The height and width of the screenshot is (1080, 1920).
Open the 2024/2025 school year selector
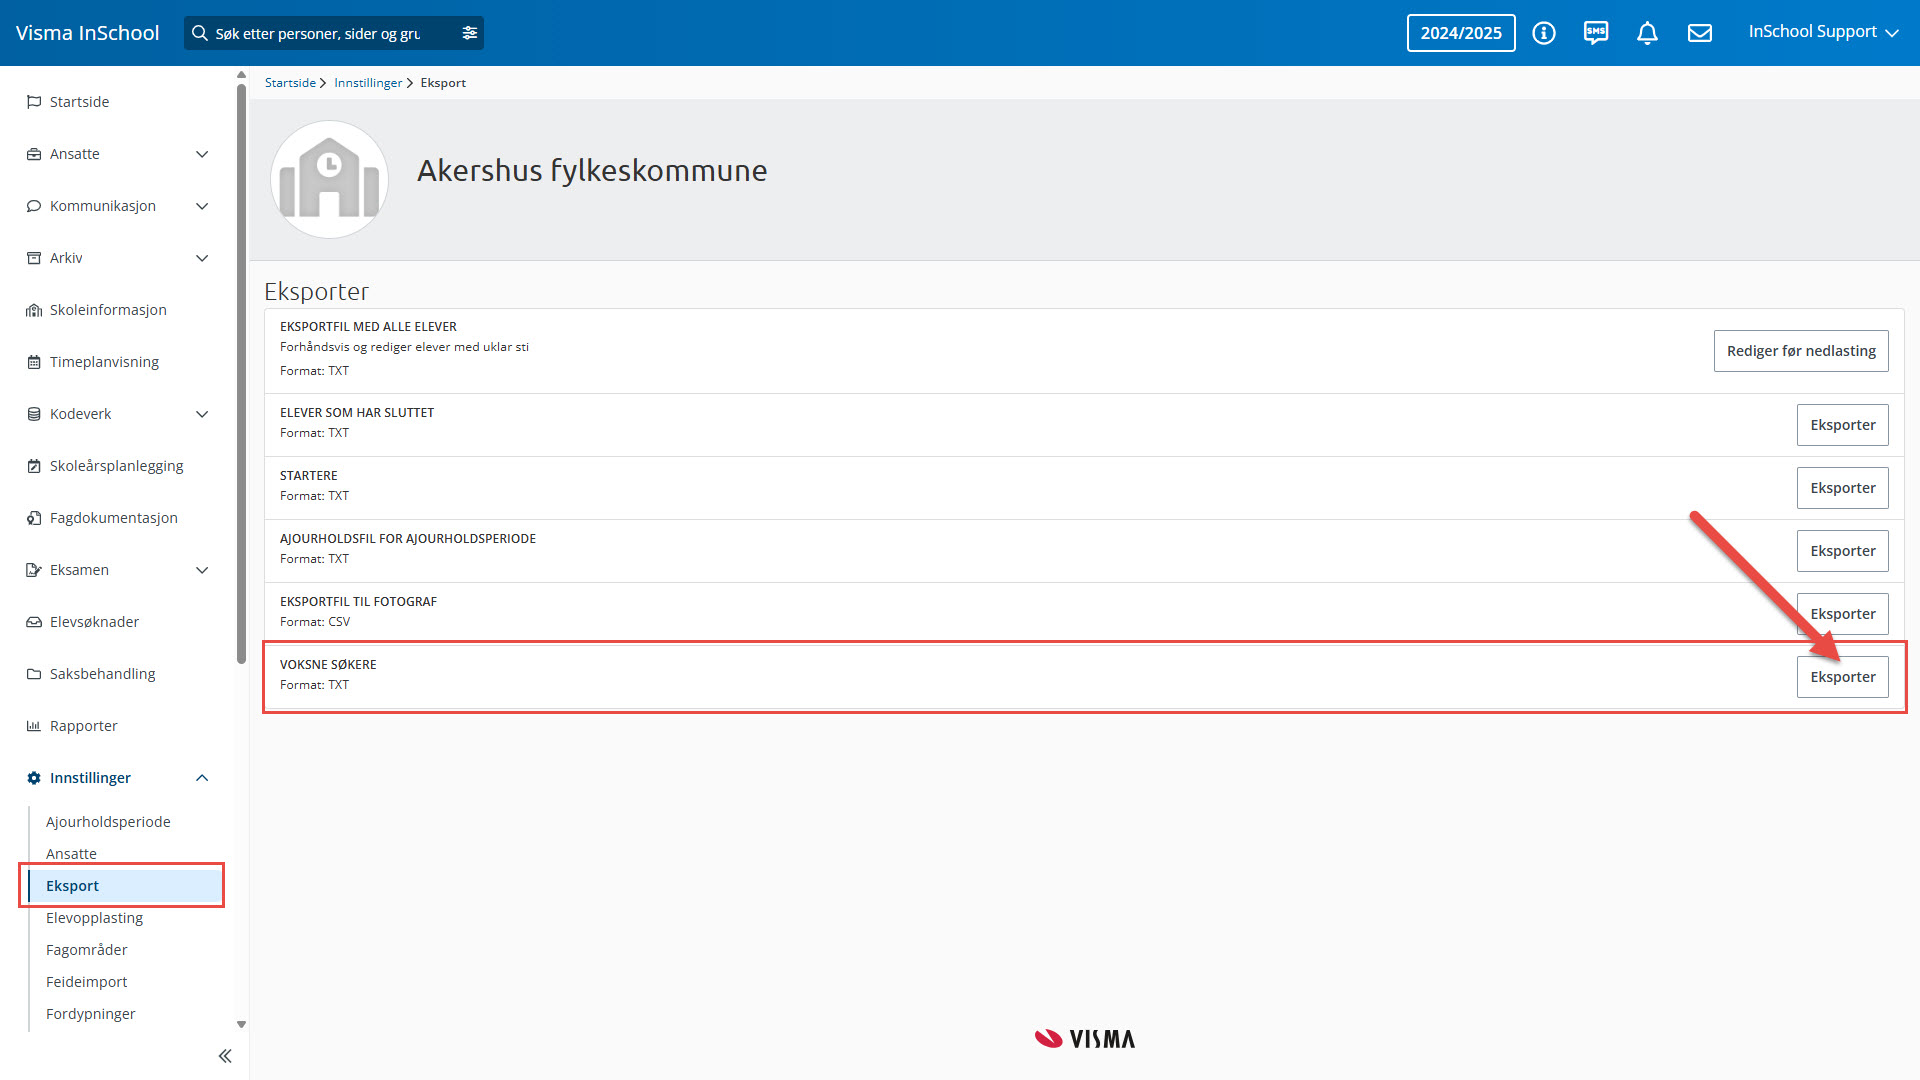(x=1461, y=33)
